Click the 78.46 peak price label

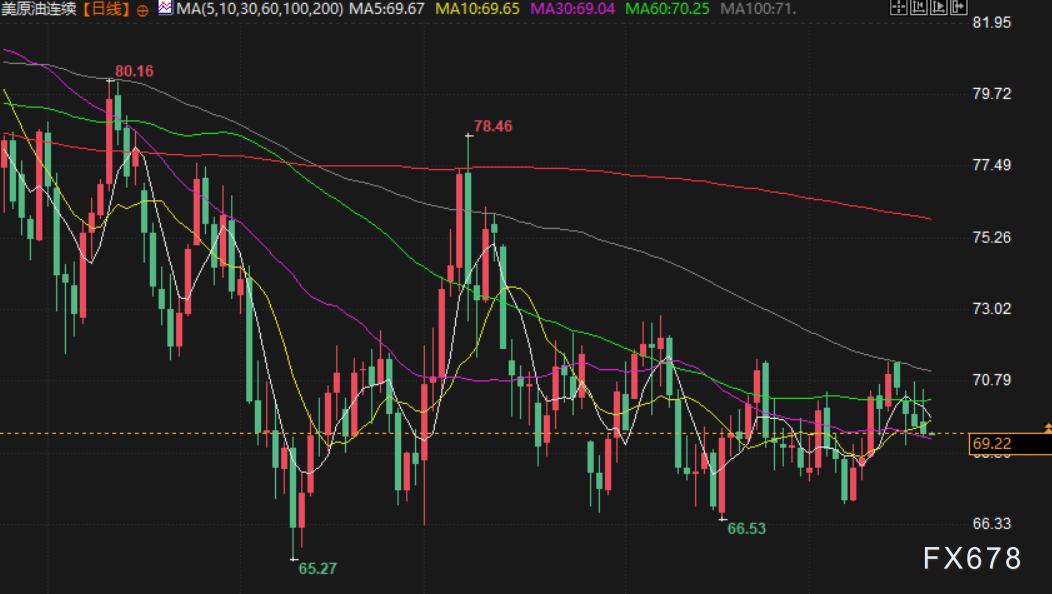[493, 126]
